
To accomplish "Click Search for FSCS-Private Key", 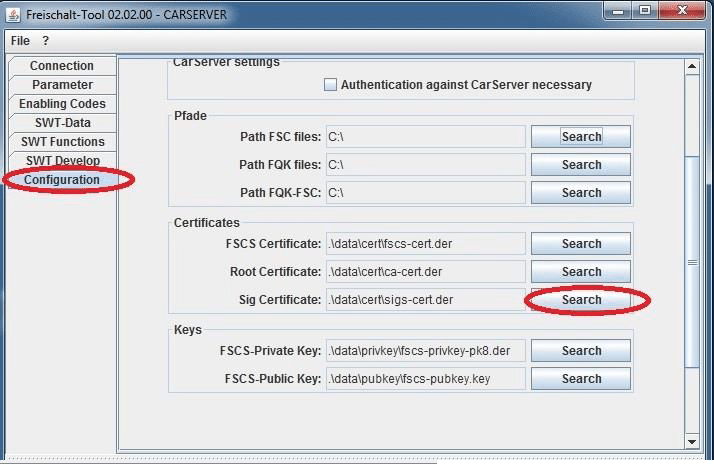I will coord(580,351).
